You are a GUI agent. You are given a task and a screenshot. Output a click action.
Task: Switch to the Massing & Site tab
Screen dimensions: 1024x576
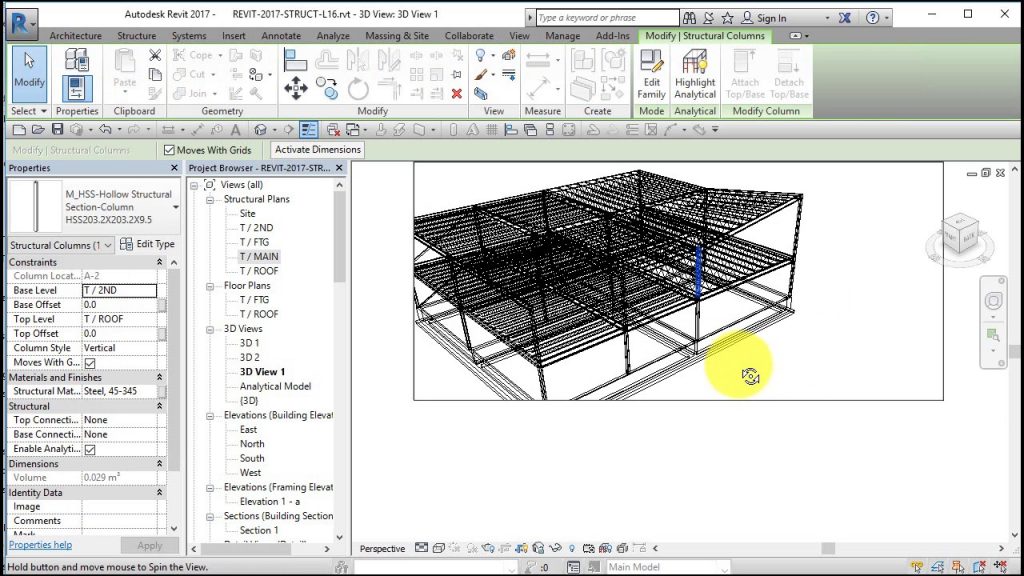coord(397,36)
